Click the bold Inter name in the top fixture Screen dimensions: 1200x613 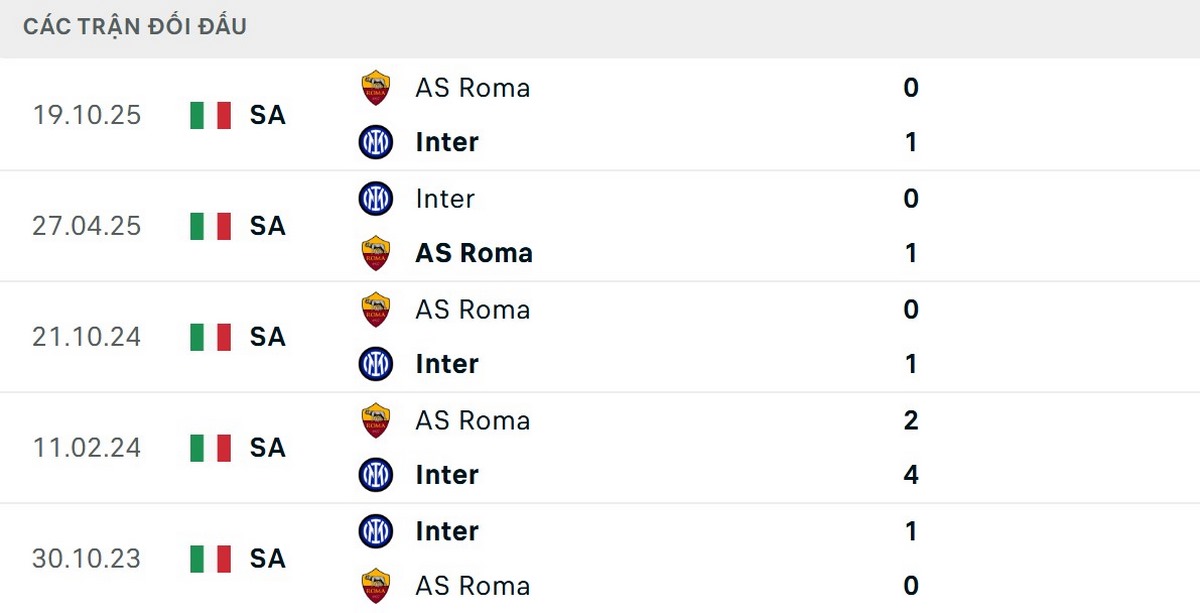pyautogui.click(x=446, y=142)
